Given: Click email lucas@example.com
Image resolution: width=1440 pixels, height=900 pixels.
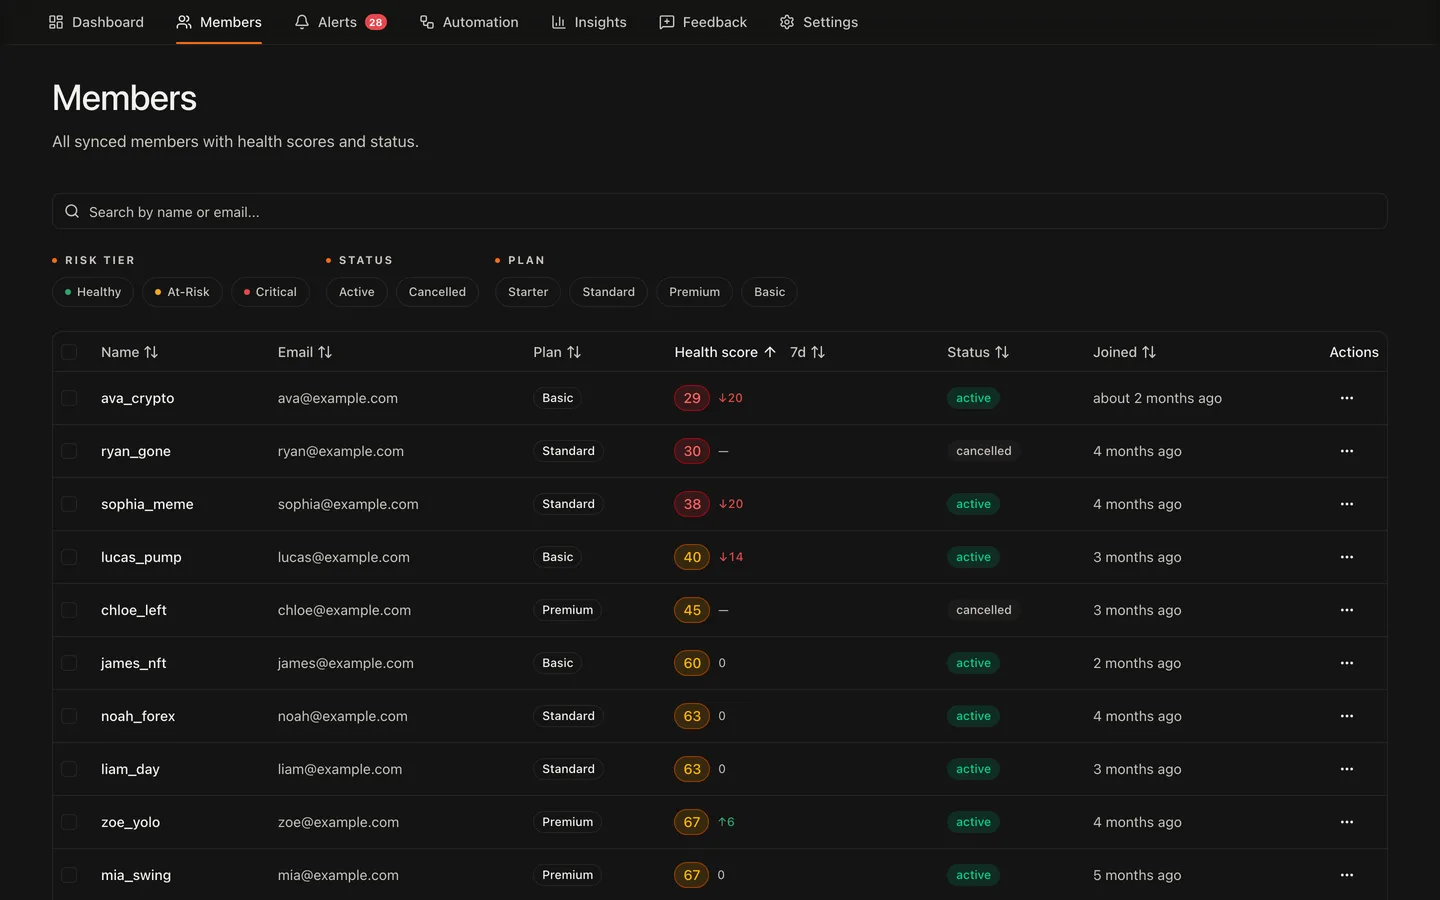Looking at the screenshot, I should (343, 557).
